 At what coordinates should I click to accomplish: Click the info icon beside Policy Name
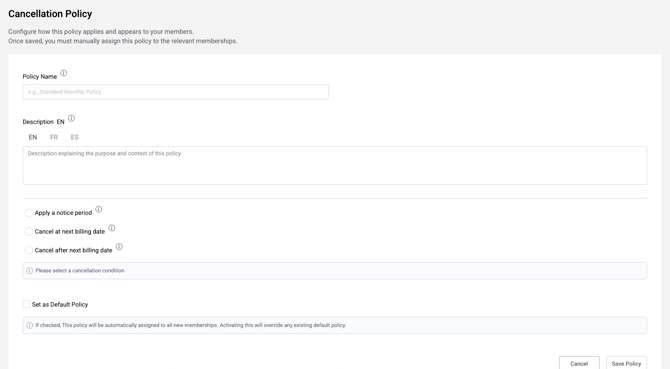pyautogui.click(x=64, y=73)
